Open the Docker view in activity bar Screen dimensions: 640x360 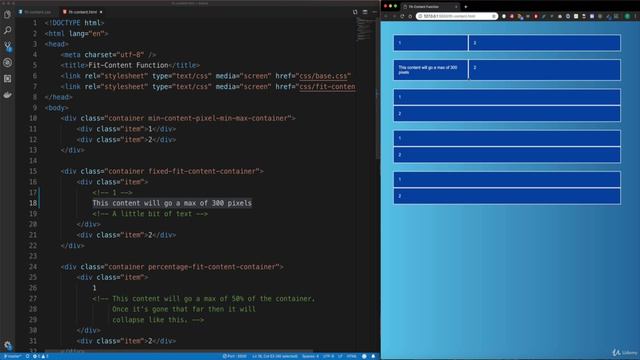(7, 95)
